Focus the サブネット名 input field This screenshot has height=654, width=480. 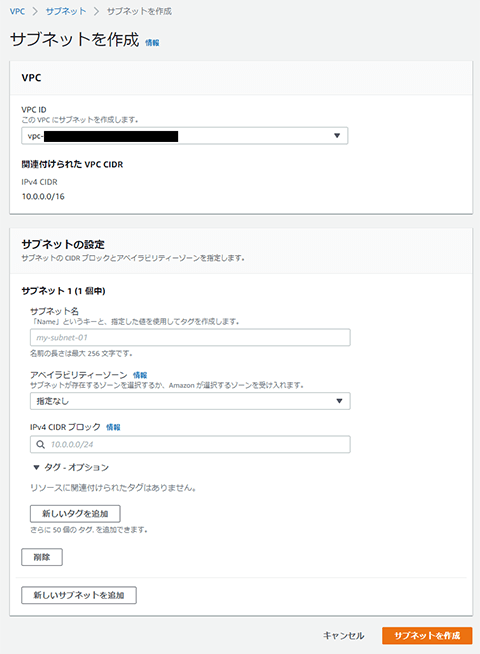coord(190,337)
